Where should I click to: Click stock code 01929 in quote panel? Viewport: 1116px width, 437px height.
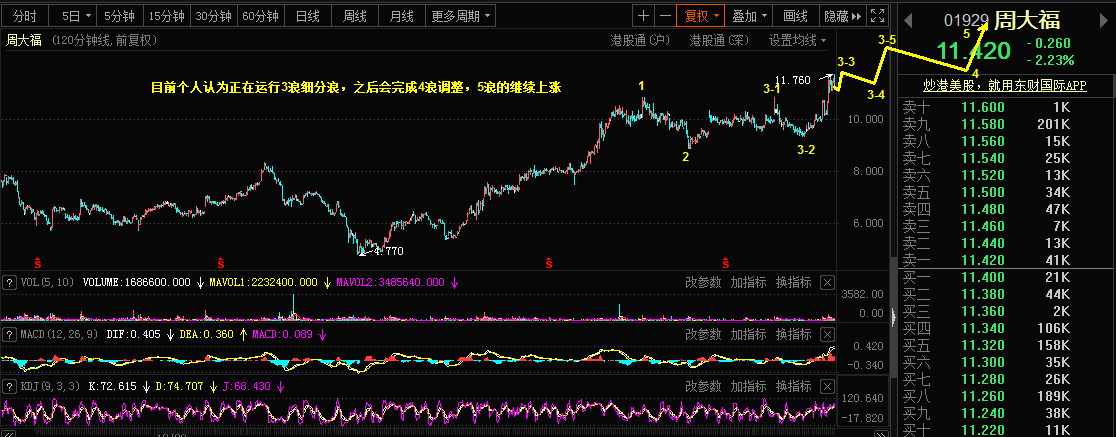tap(966, 21)
